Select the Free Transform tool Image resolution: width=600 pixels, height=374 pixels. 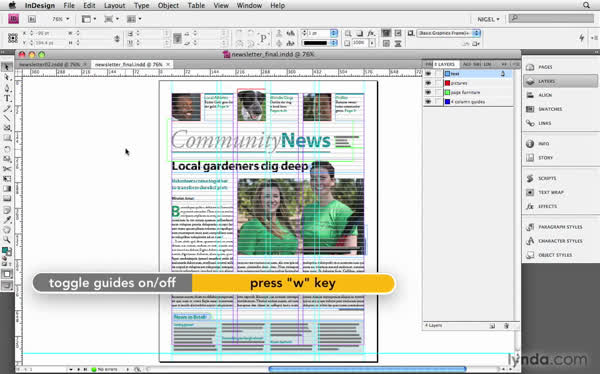point(7,179)
